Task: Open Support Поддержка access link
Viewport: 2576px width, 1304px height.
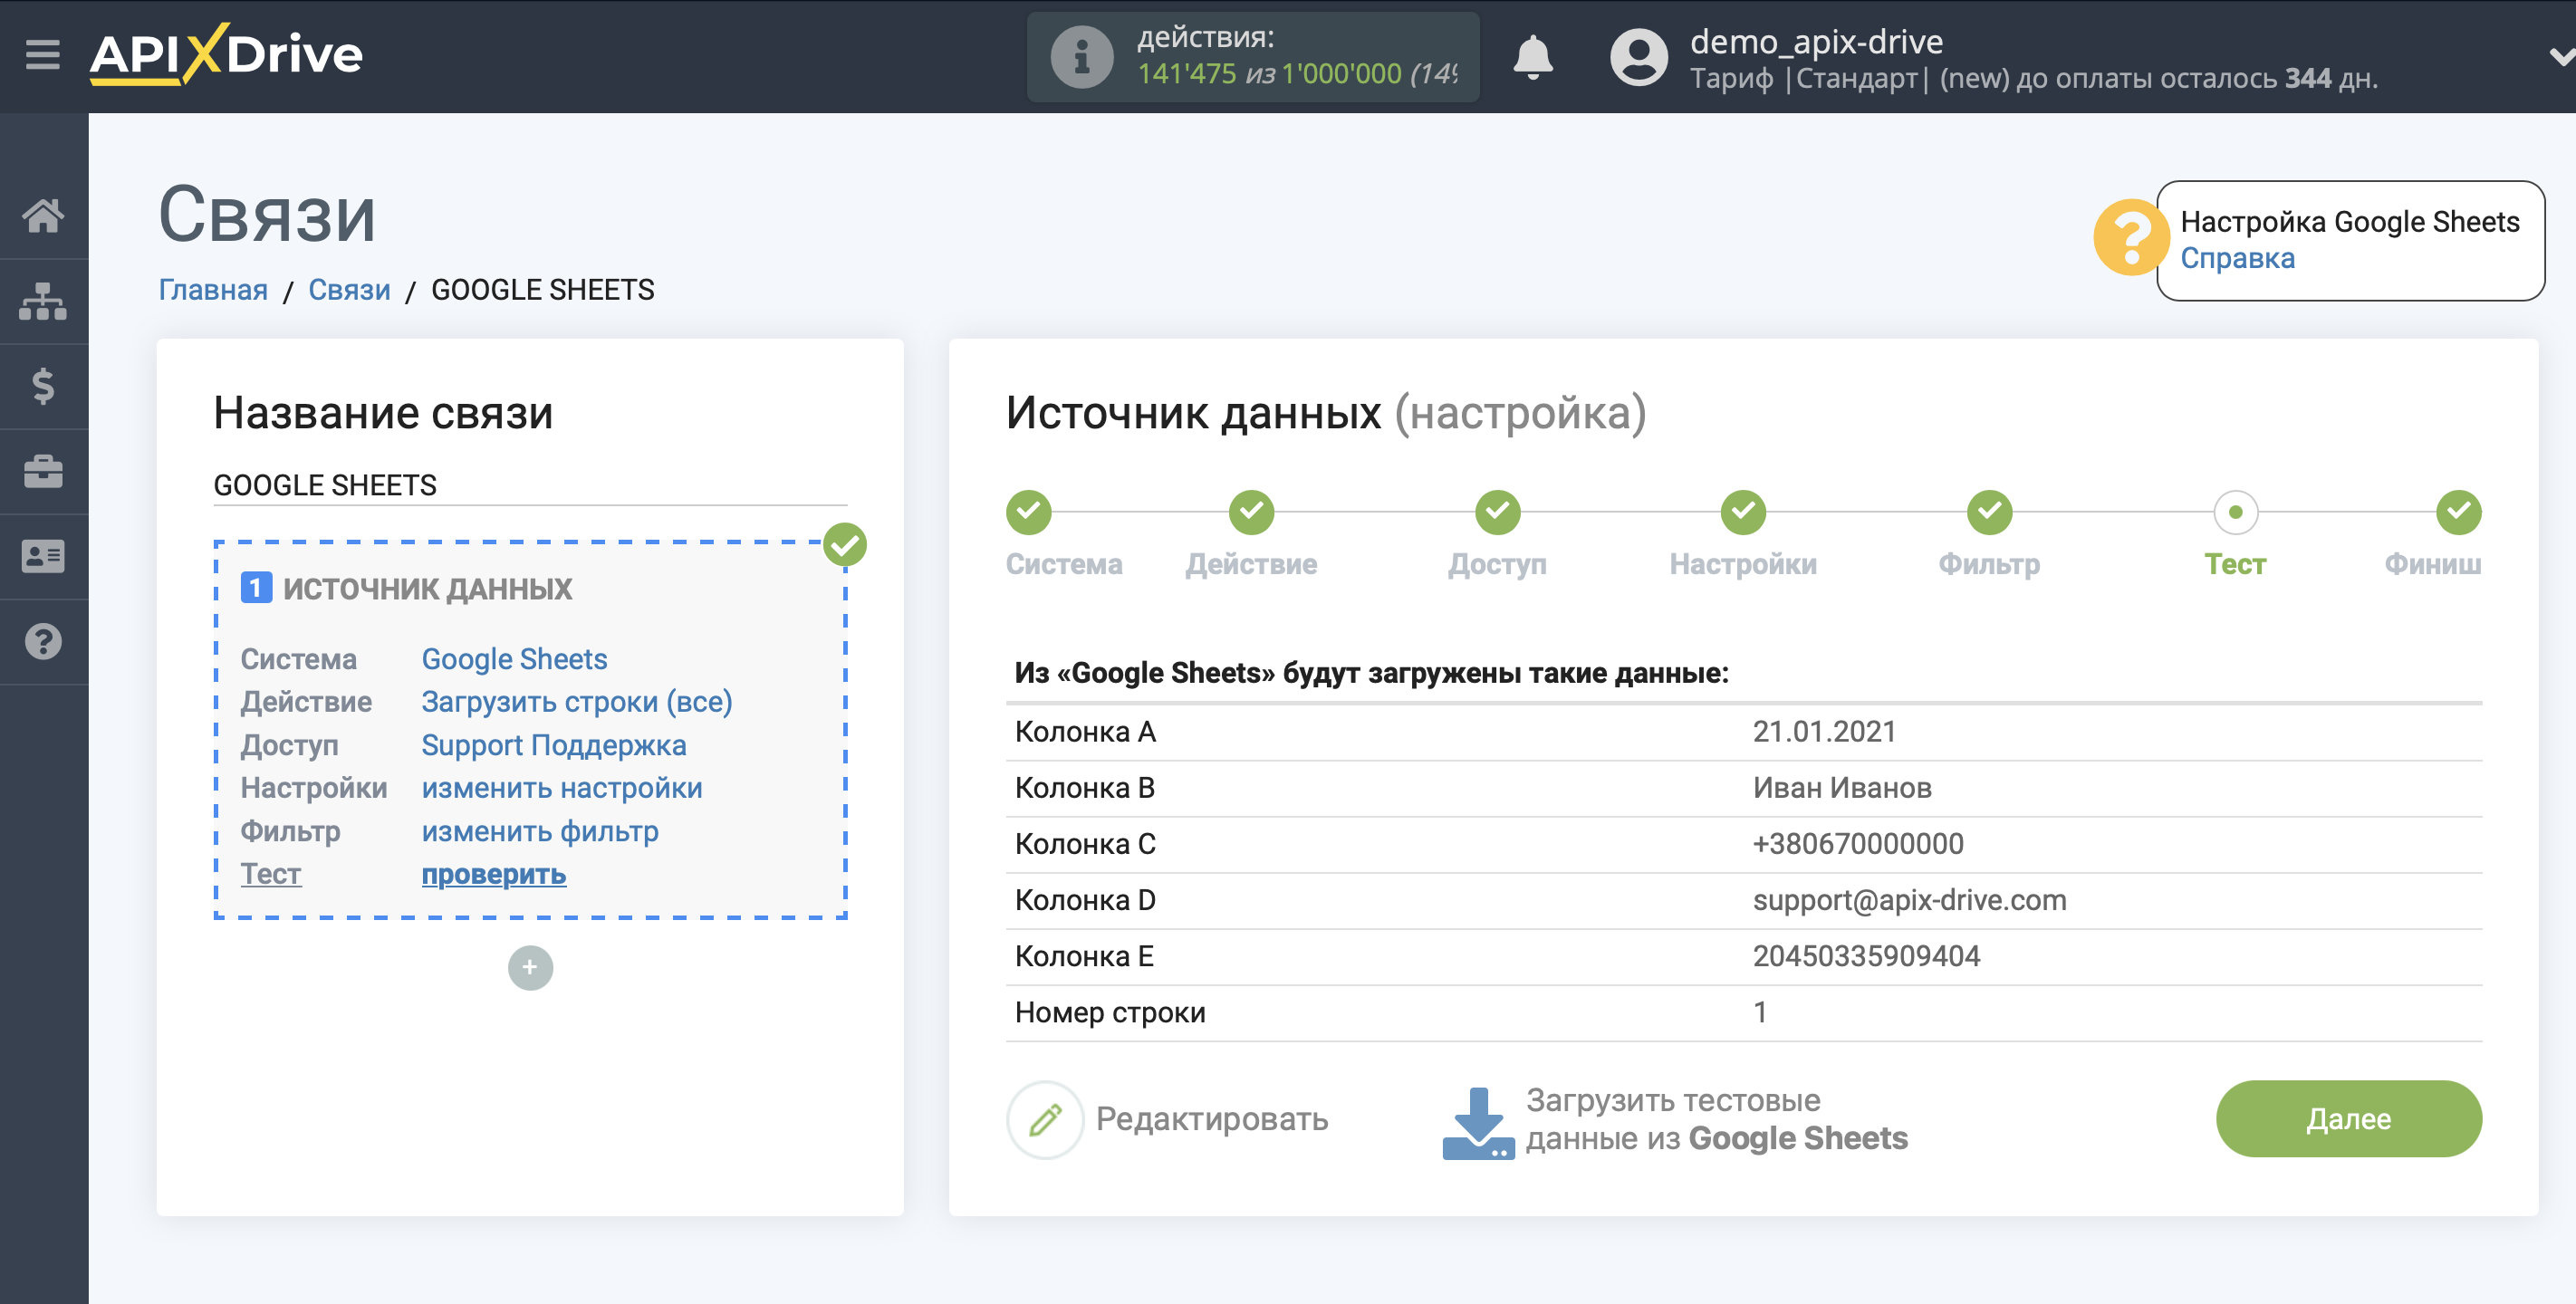Action: [x=553, y=745]
